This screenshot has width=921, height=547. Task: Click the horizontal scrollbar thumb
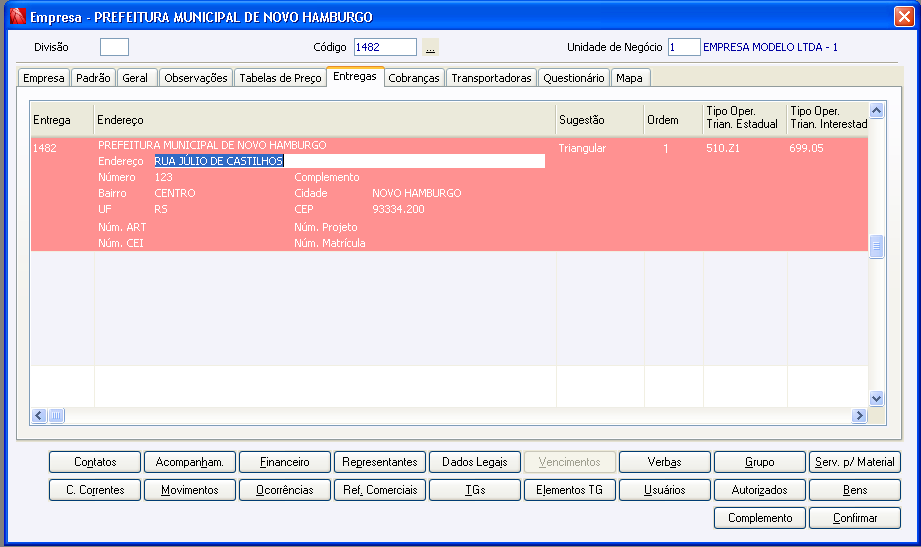click(56, 415)
